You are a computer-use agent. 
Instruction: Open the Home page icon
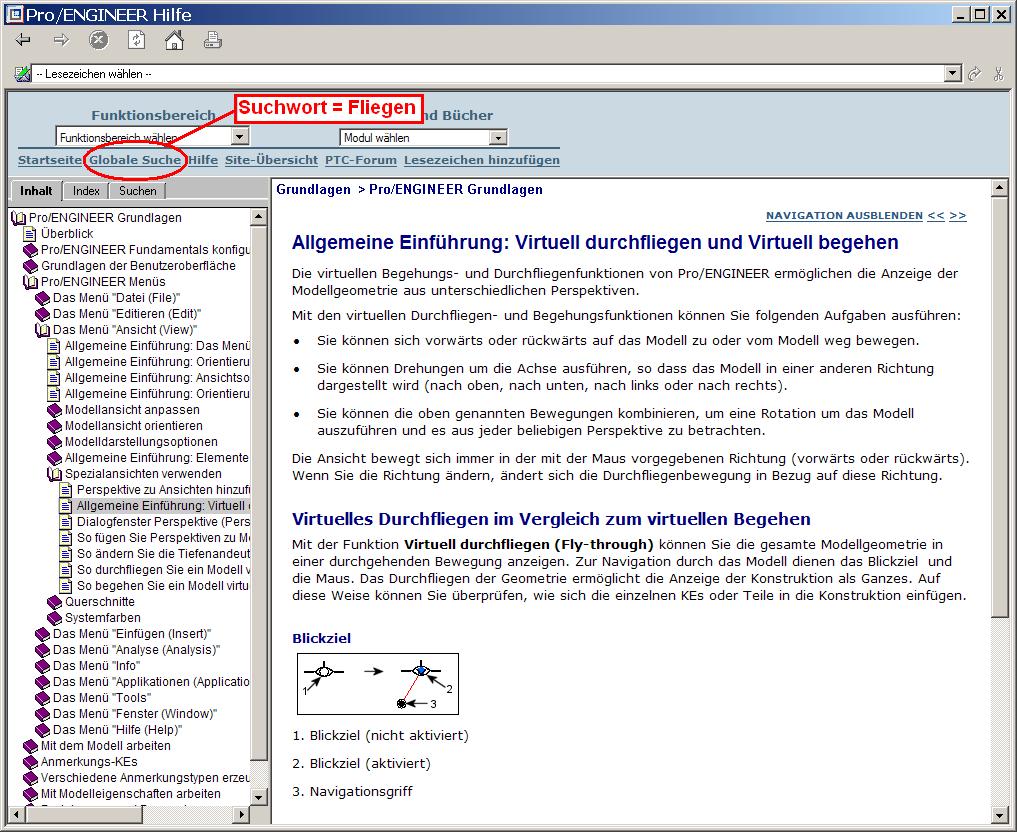[174, 40]
